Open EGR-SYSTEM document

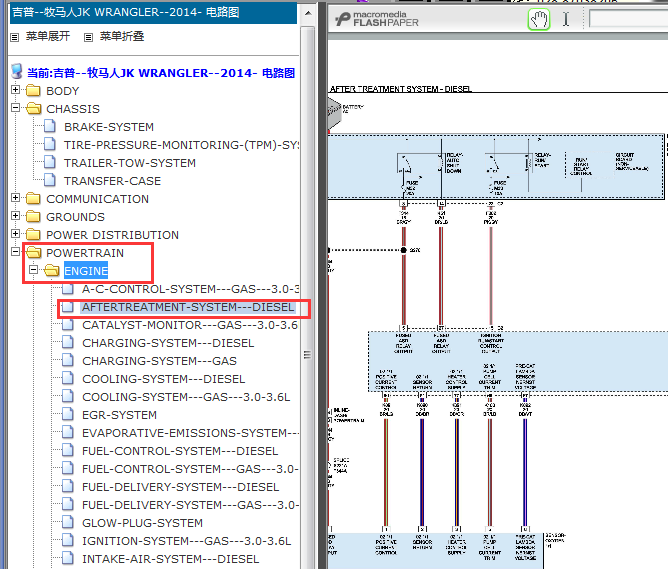(119, 415)
